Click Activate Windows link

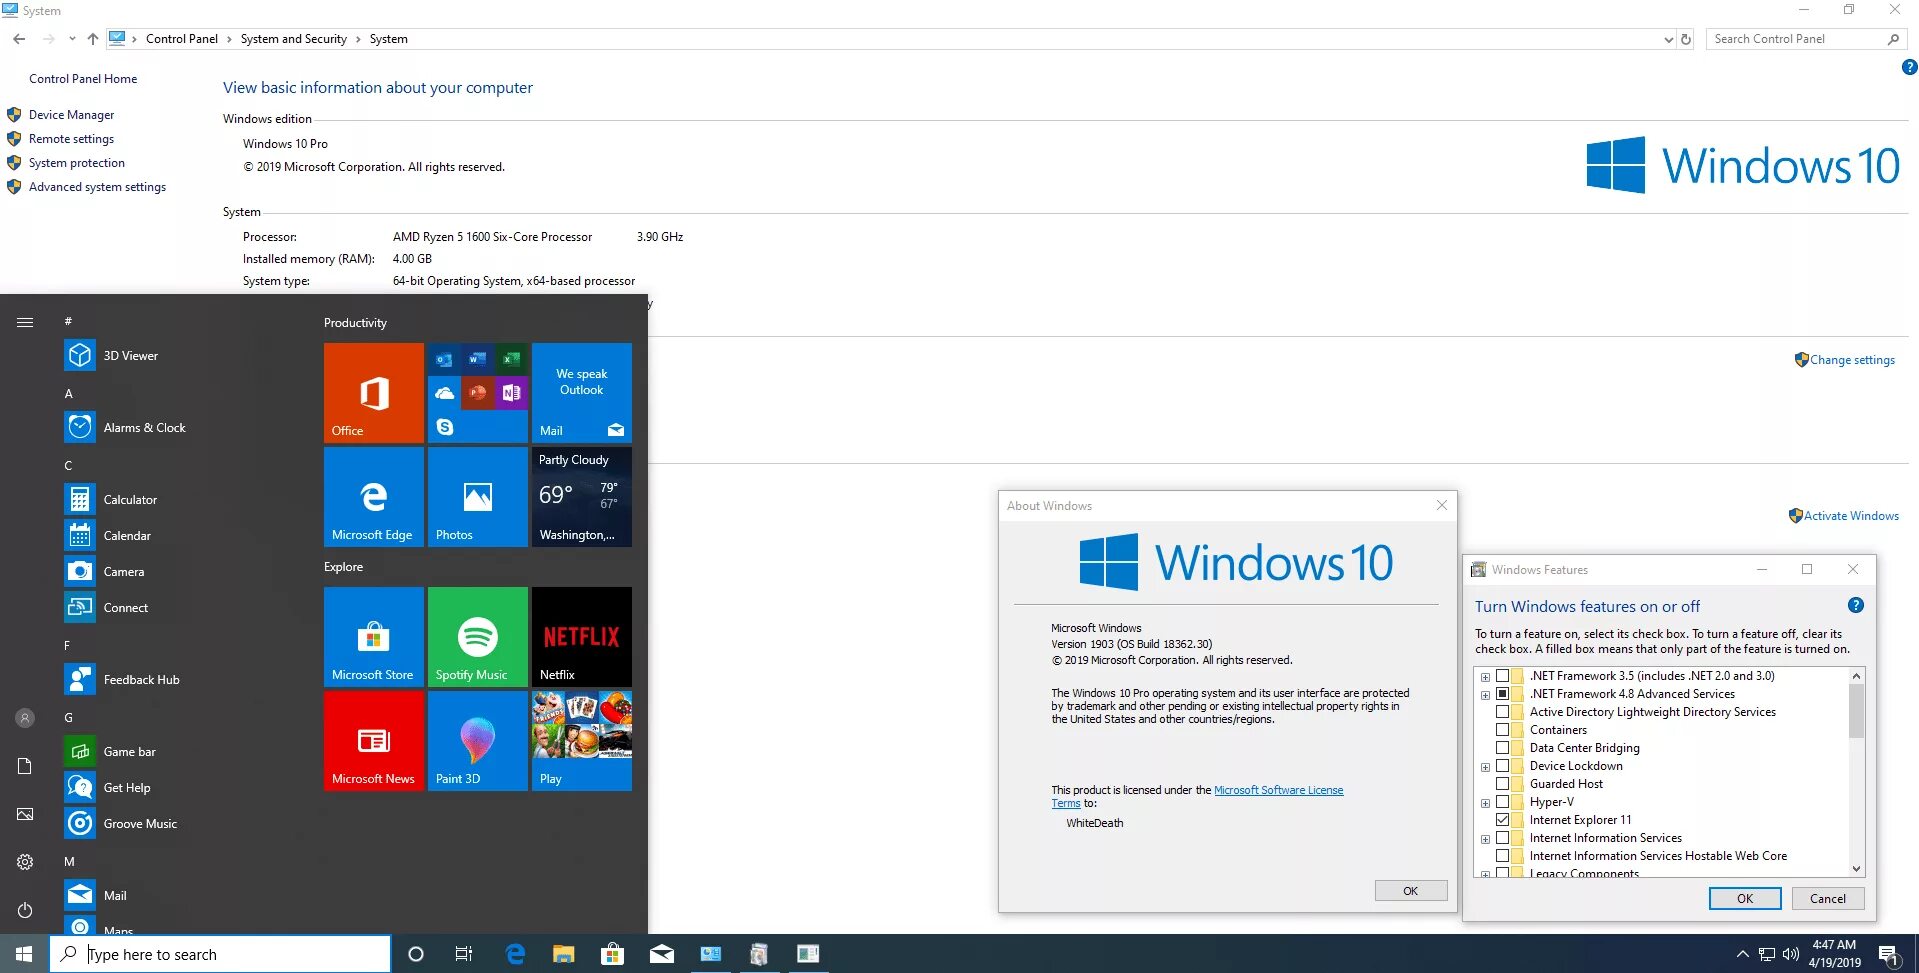(1851, 516)
